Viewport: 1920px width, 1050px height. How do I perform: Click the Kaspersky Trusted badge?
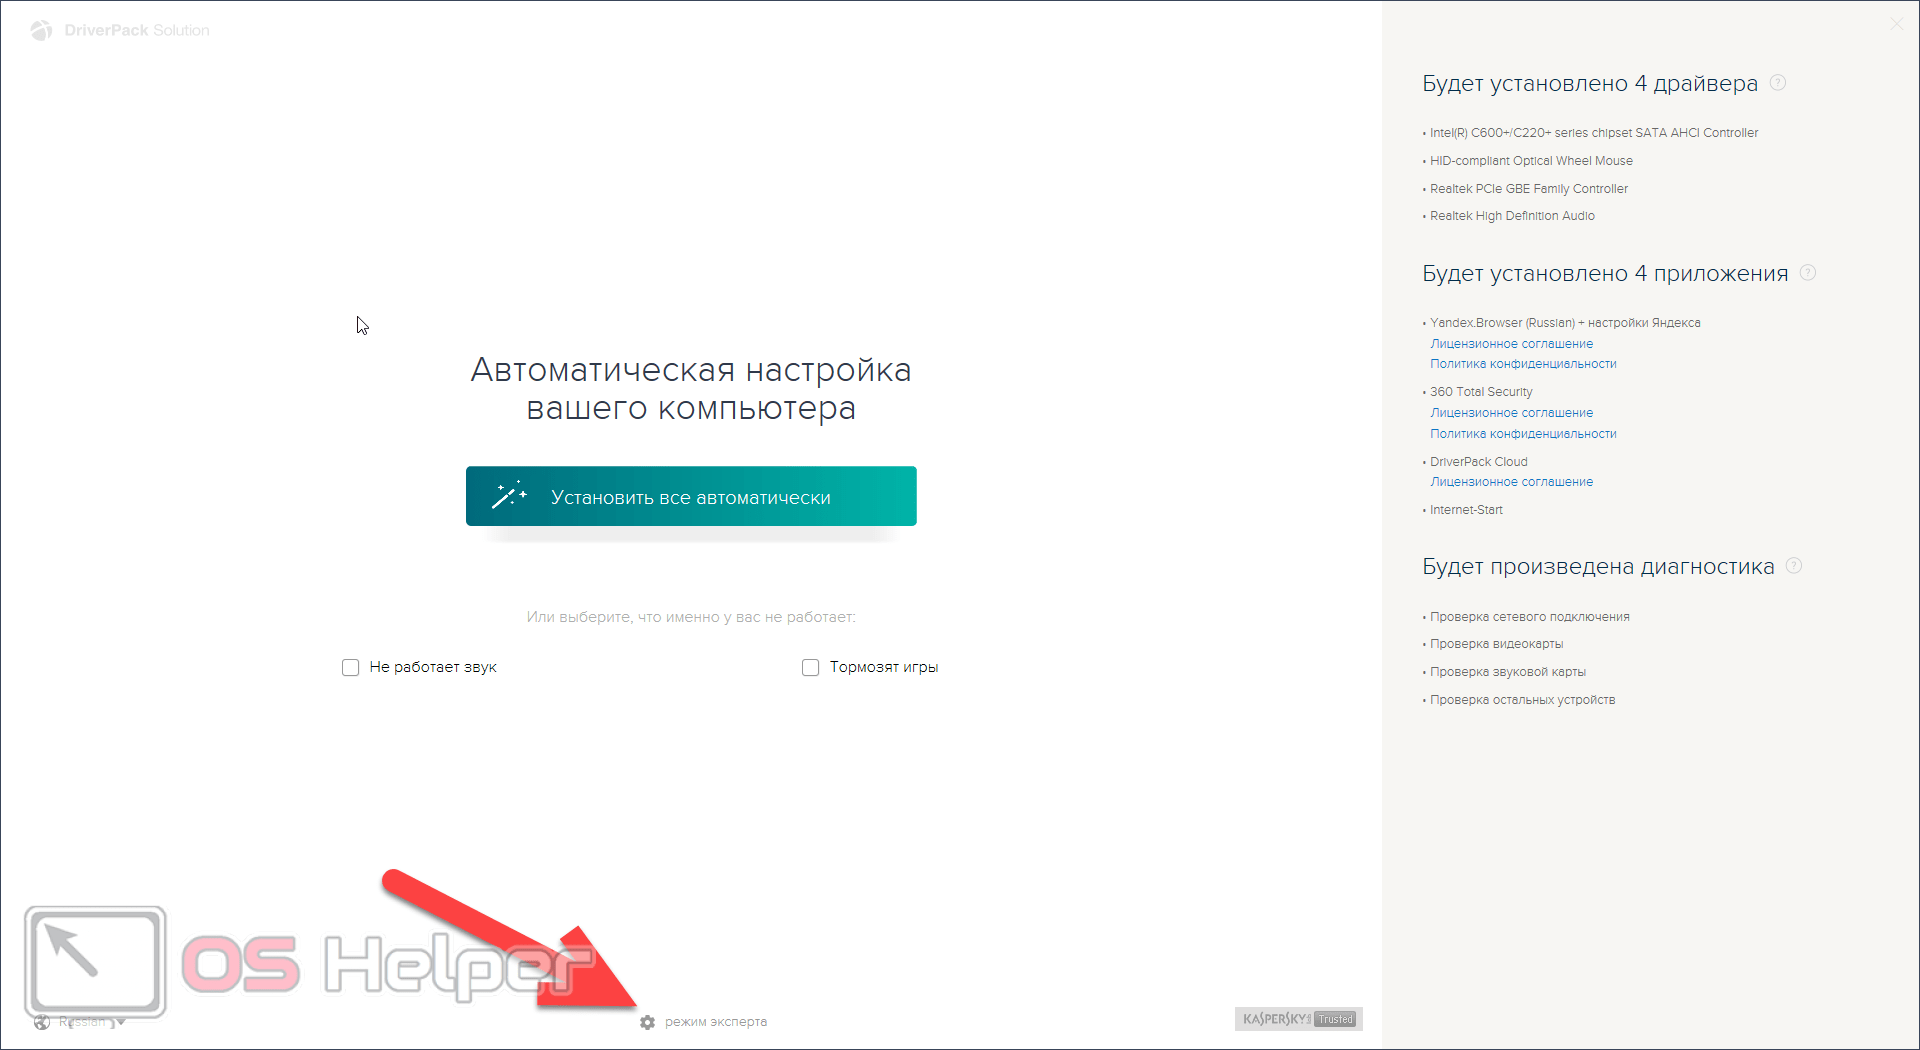[x=1298, y=1019]
